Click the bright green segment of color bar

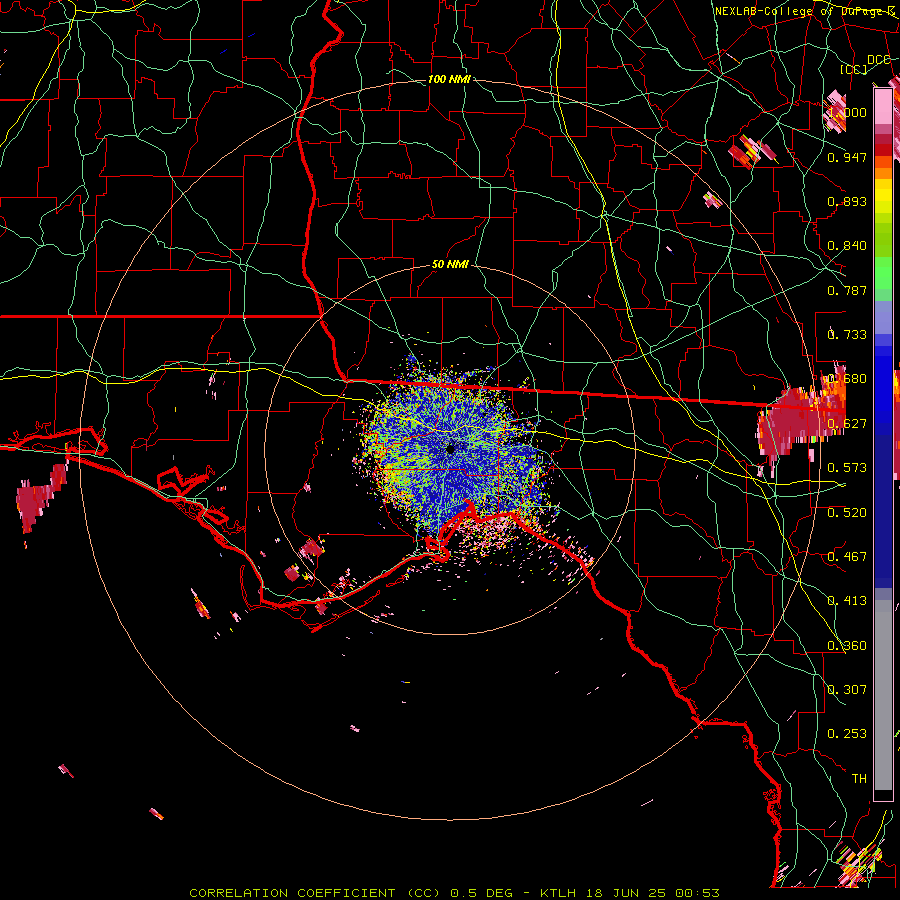pyautogui.click(x=883, y=273)
